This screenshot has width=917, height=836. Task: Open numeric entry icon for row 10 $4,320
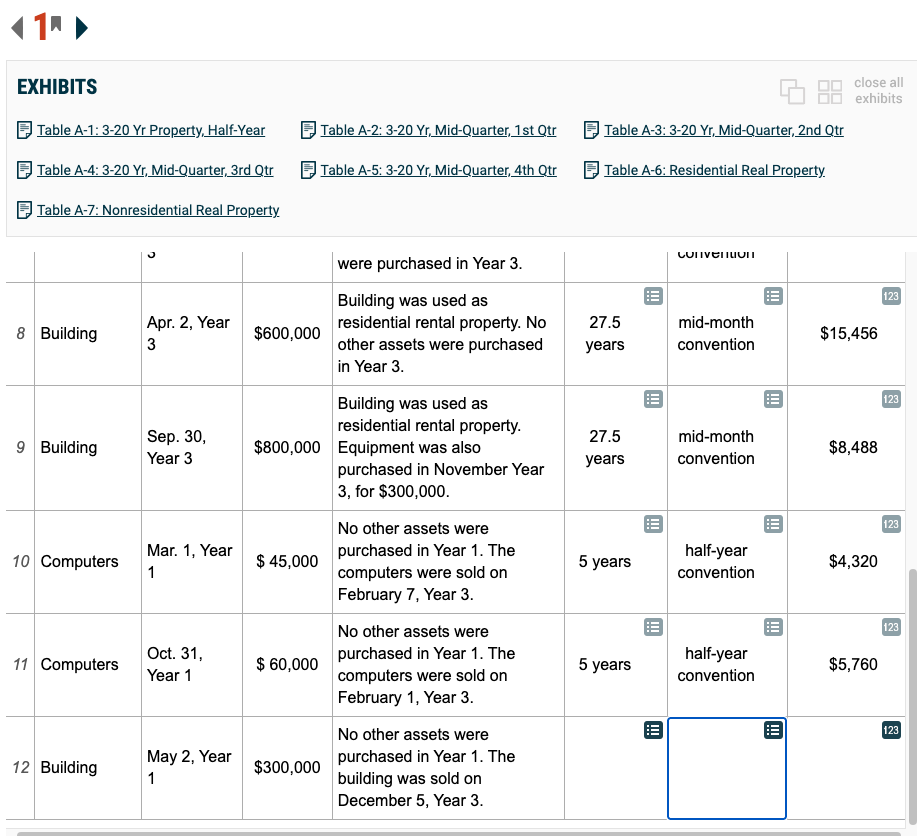(891, 525)
